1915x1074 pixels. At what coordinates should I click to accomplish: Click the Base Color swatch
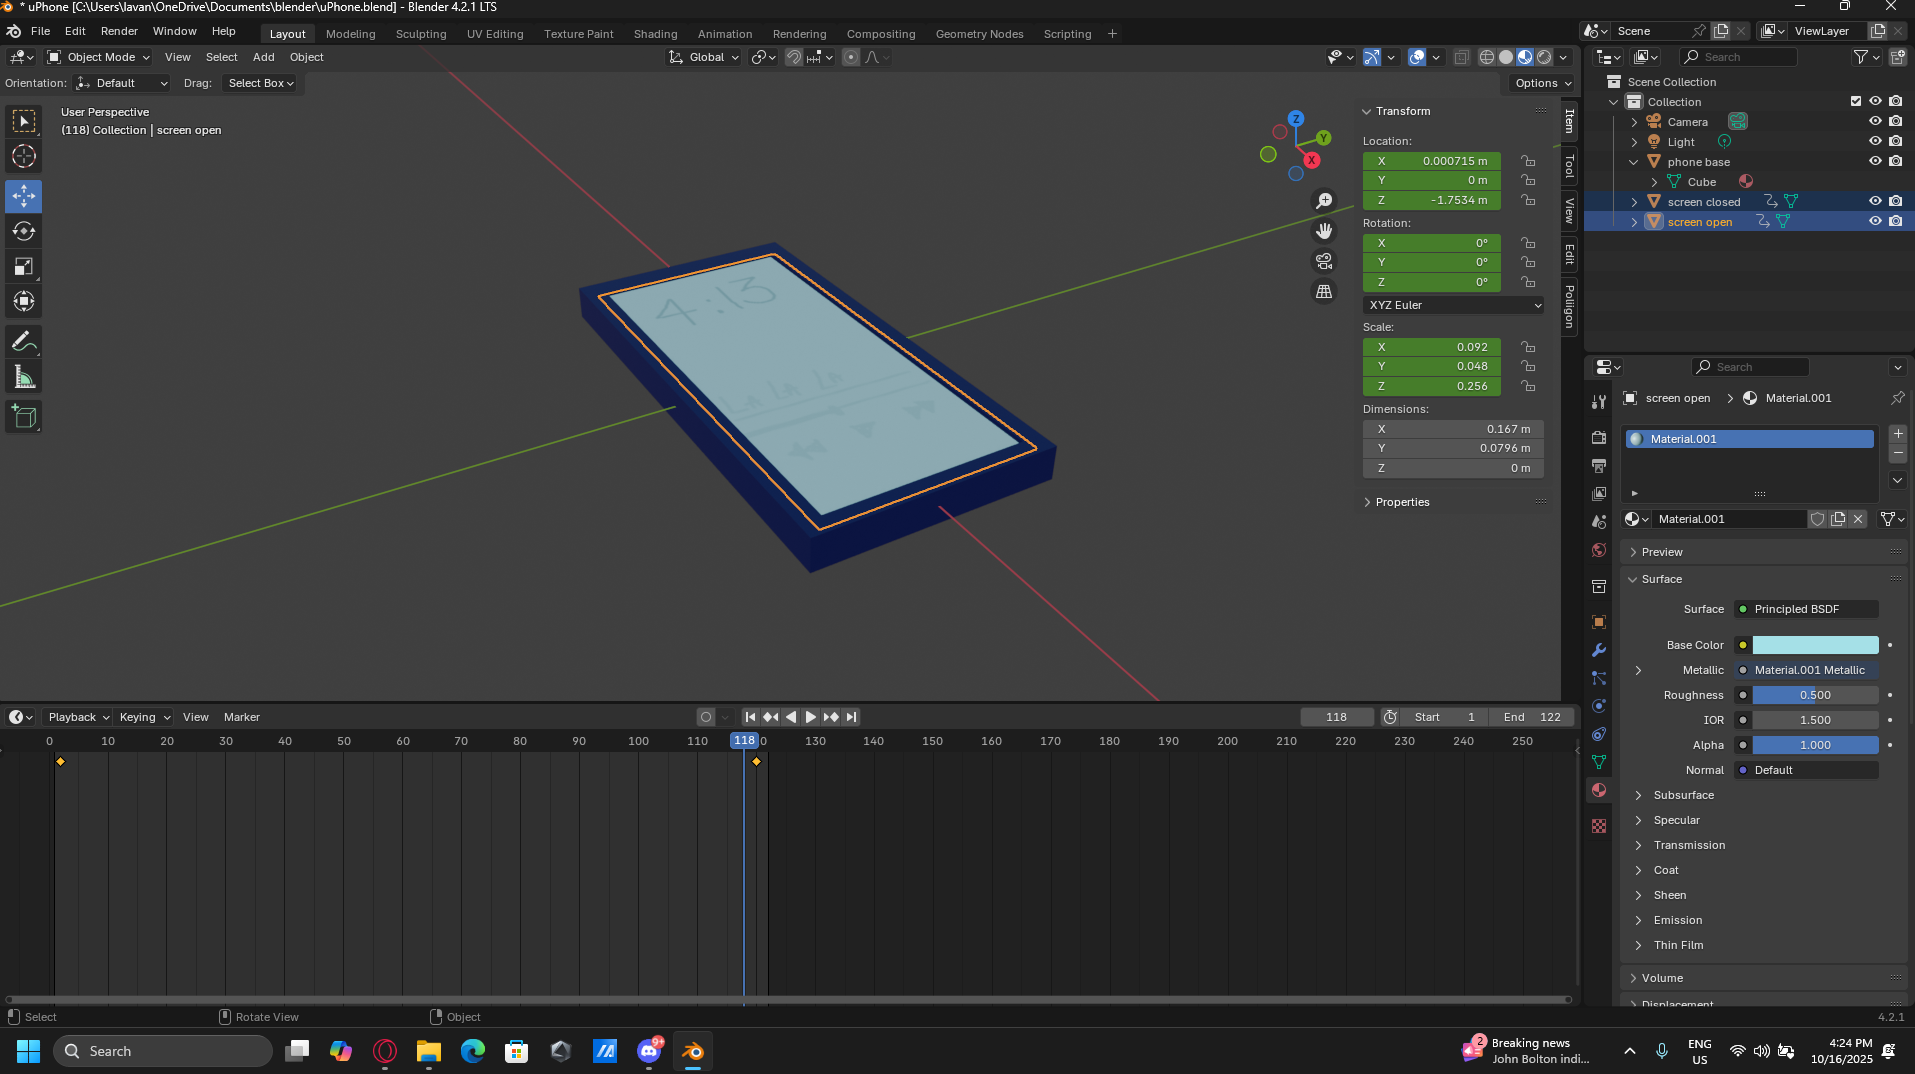1815,645
